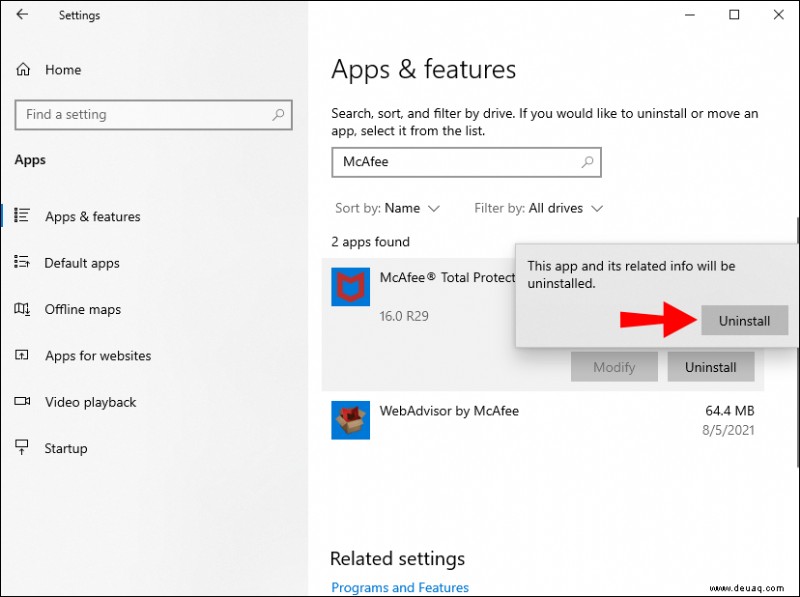Screen dimensions: 800x597
Task: Click the Home house icon
Action: click(x=23, y=69)
